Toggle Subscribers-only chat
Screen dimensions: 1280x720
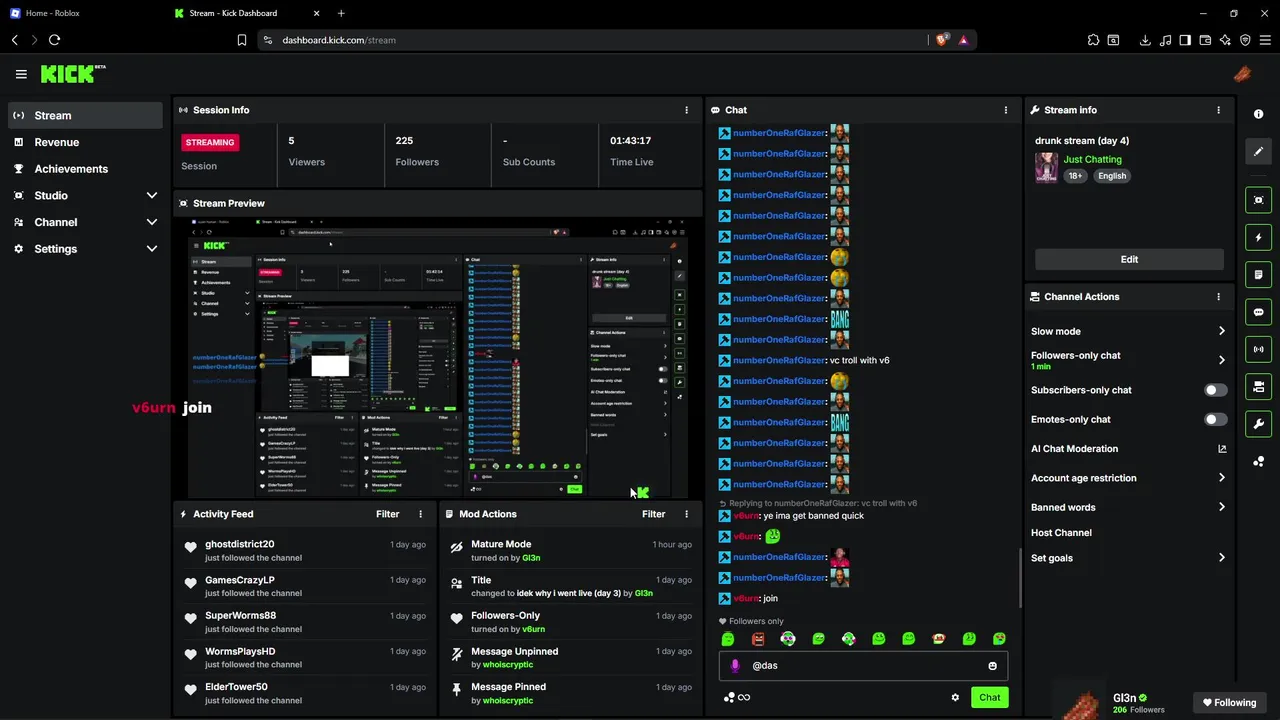[1215, 390]
